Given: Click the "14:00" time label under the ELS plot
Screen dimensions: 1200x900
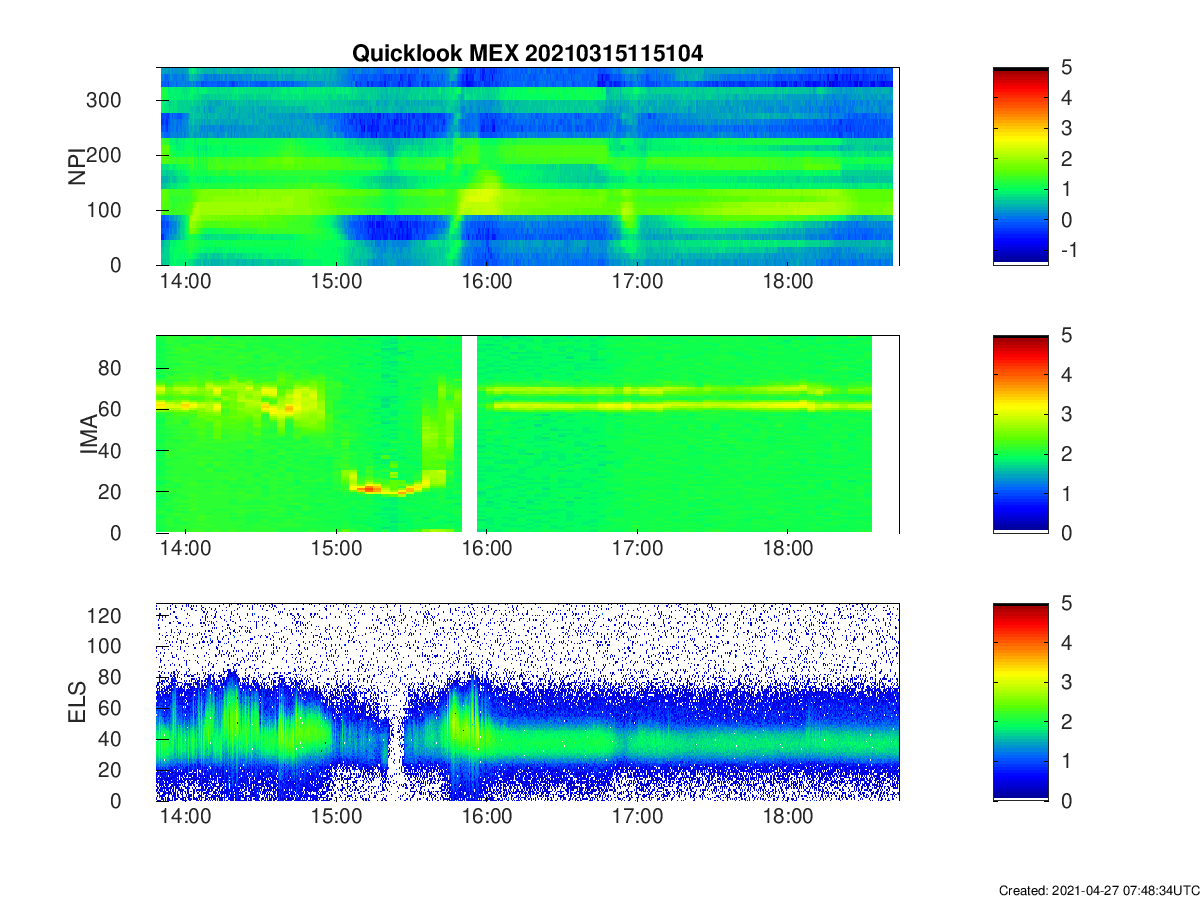Looking at the screenshot, I should pos(186,817).
